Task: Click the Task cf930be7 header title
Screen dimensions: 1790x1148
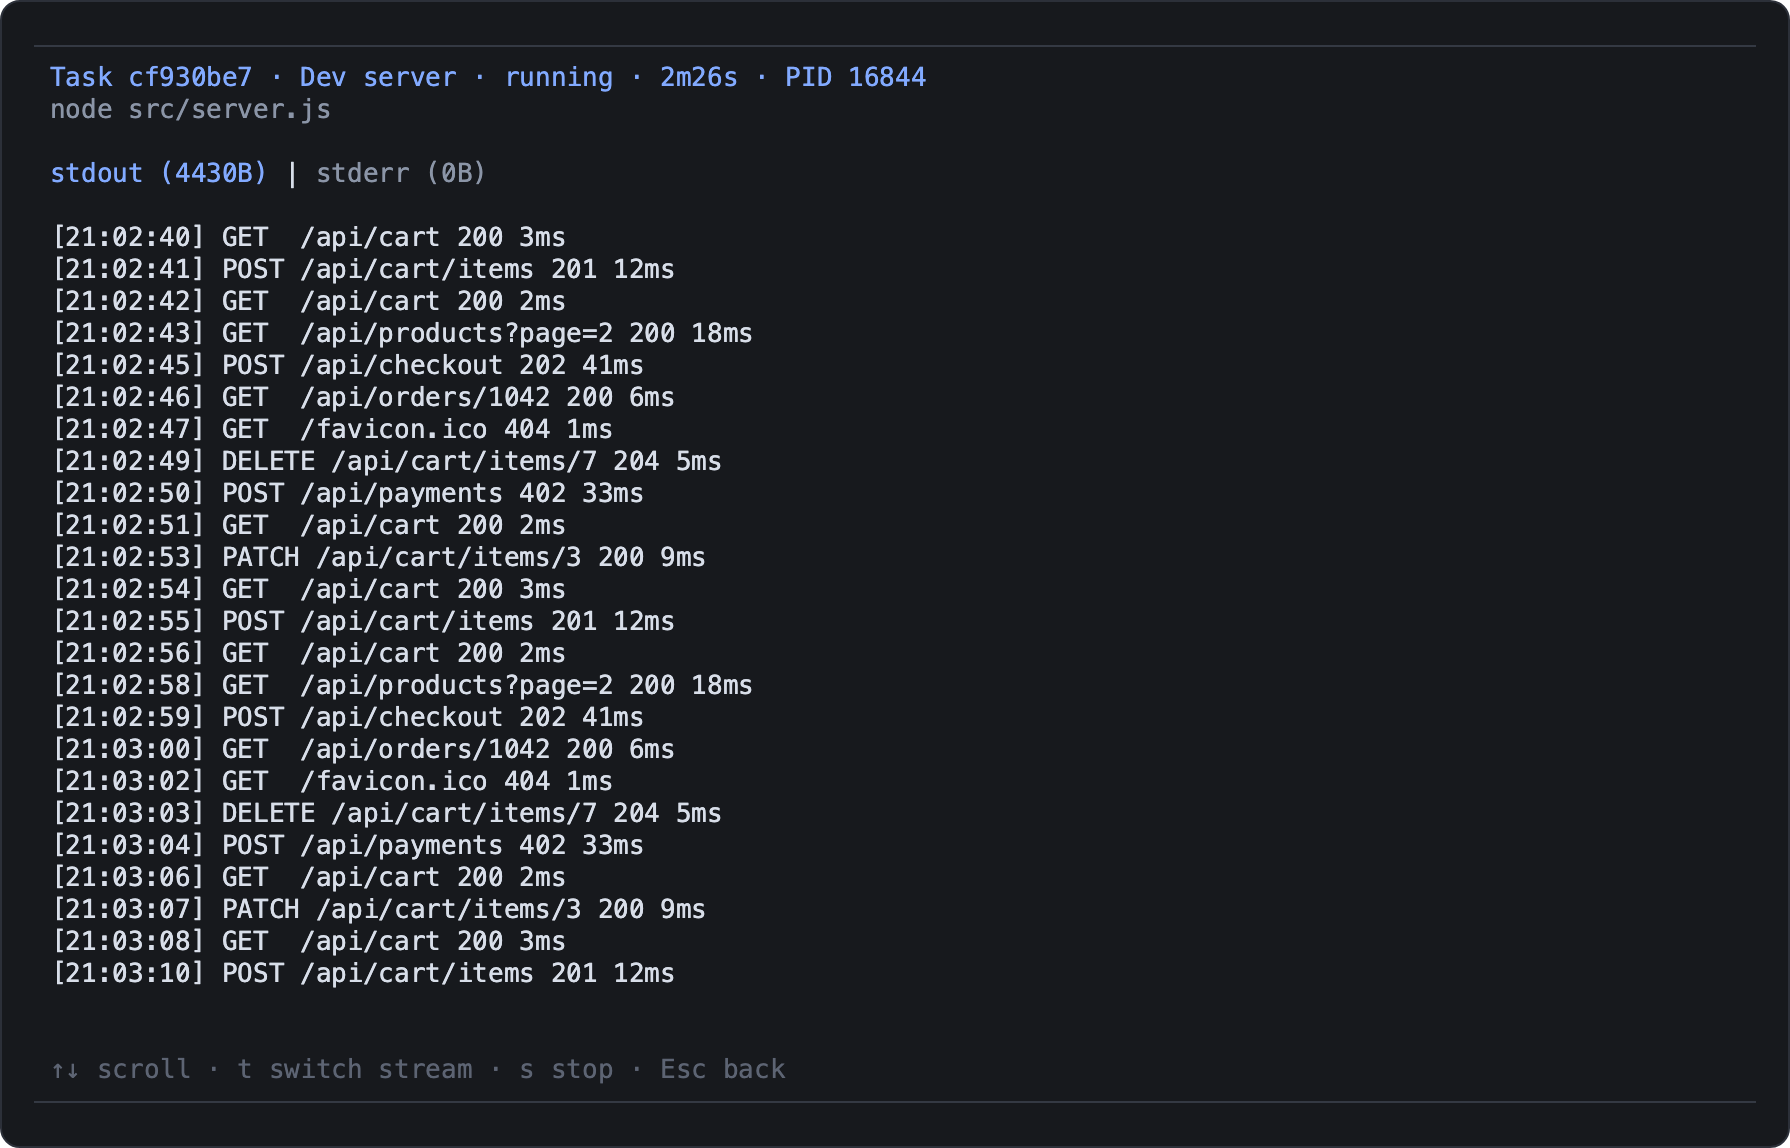Action: tap(151, 77)
